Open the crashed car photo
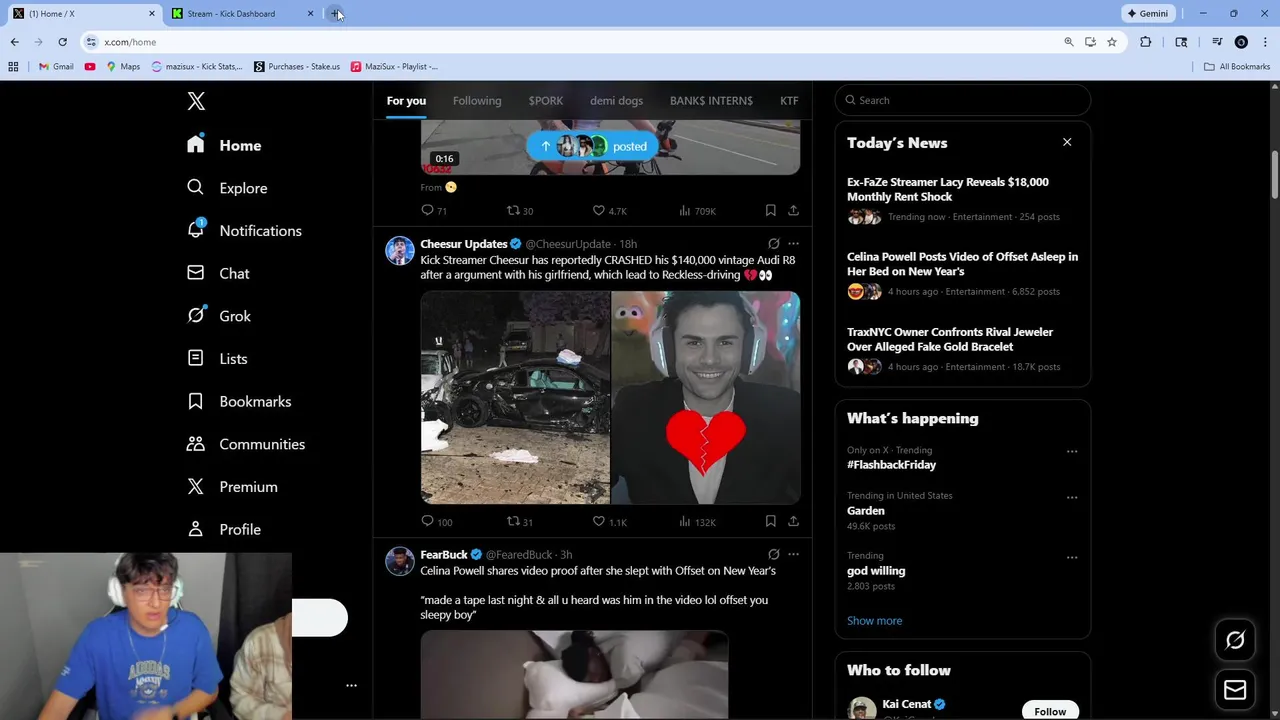1280x720 pixels. click(x=515, y=397)
